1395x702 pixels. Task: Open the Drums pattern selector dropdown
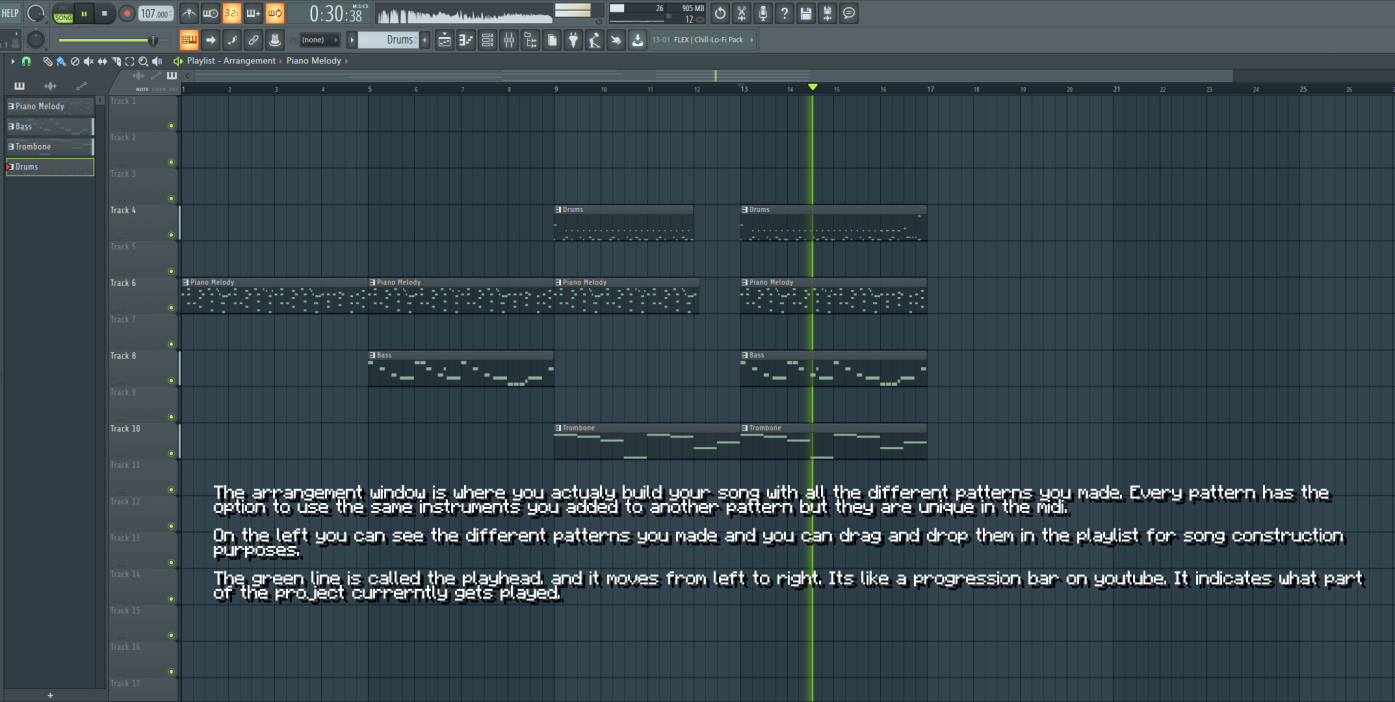pos(389,40)
